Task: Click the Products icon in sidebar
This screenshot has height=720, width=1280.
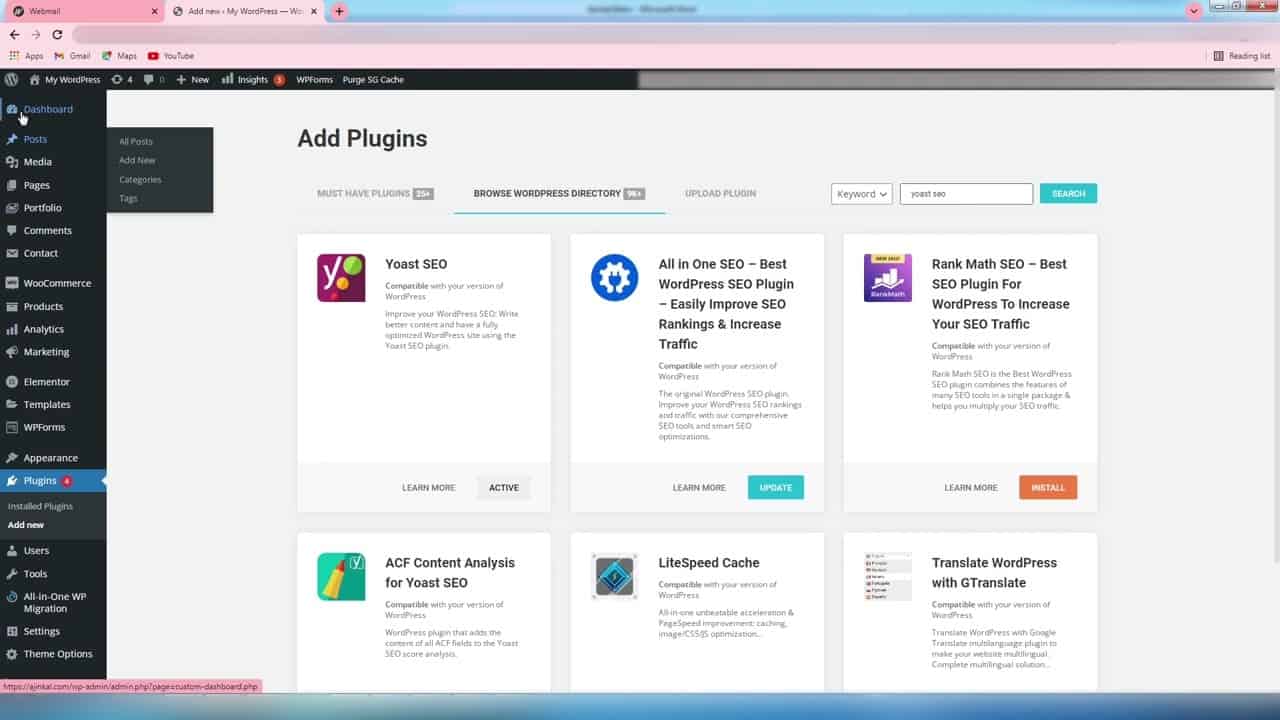Action: pos(12,307)
